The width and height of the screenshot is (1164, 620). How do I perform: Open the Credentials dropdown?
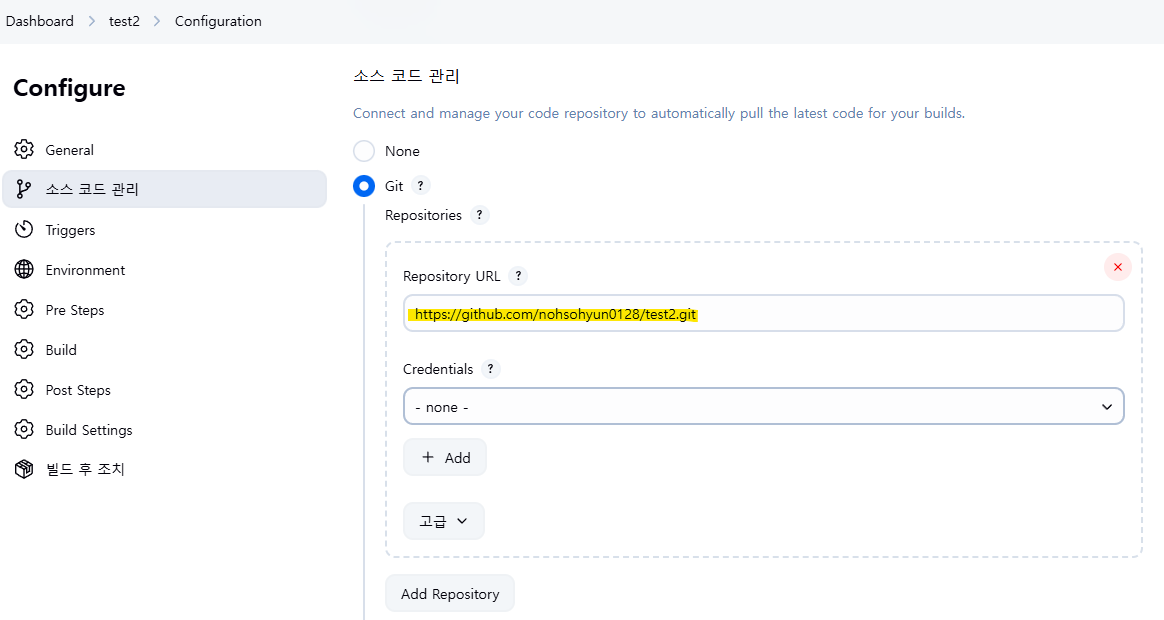(763, 407)
